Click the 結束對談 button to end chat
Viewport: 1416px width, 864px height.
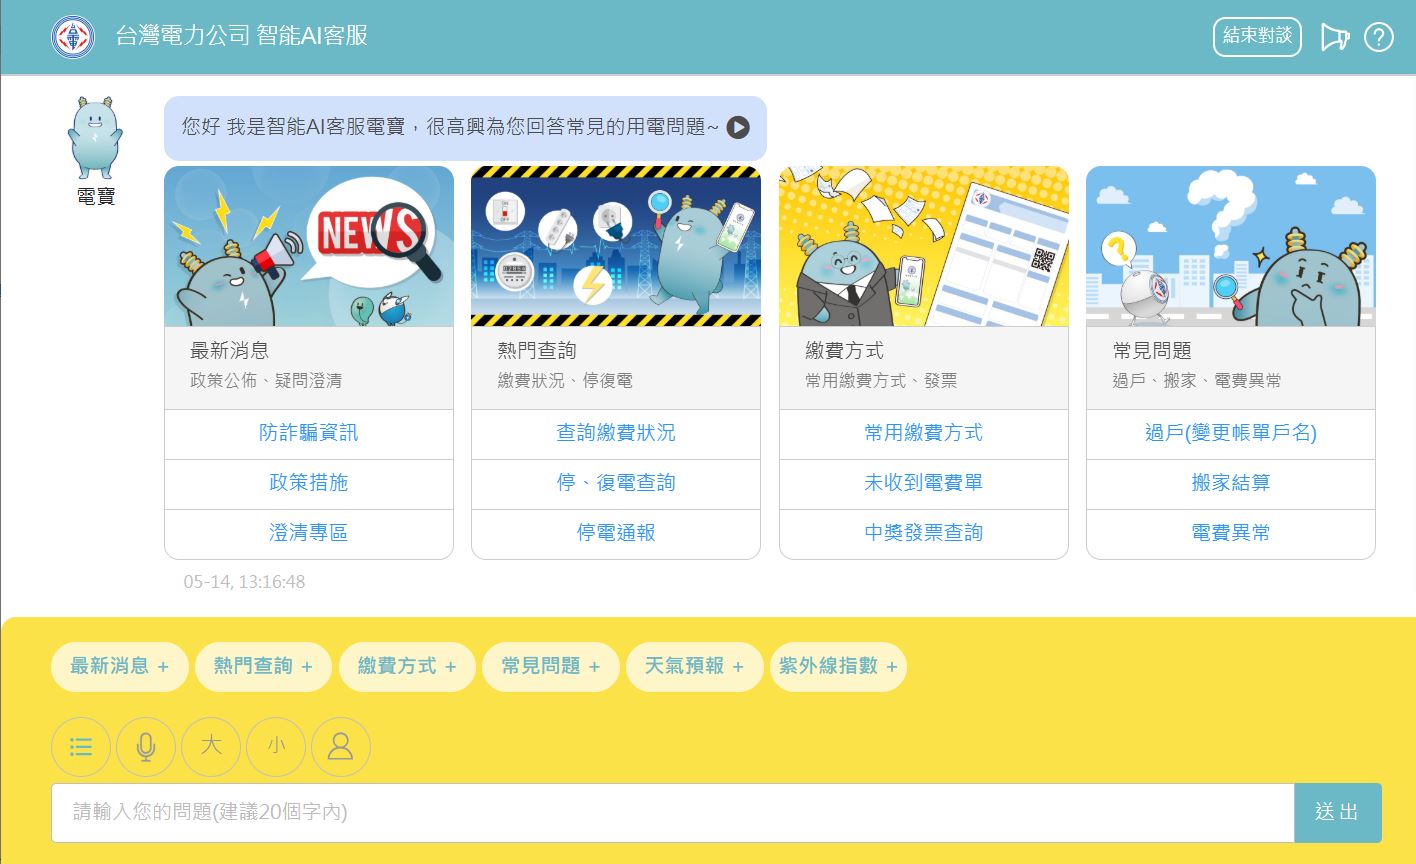[1257, 36]
